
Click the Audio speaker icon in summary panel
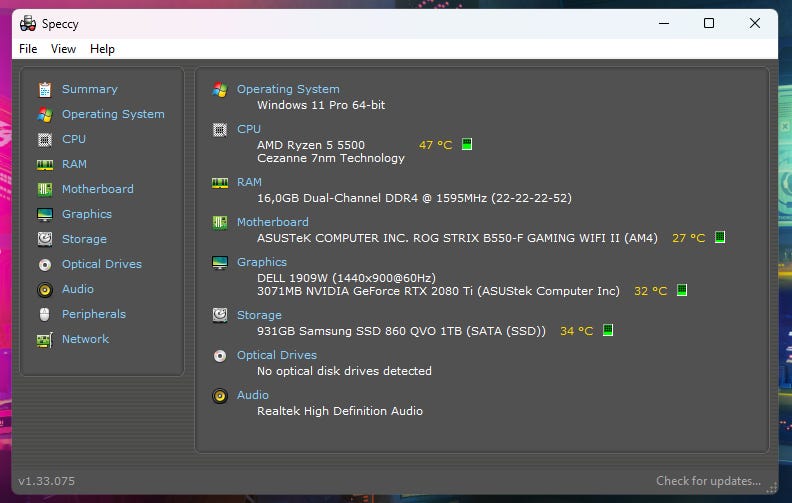tap(220, 395)
